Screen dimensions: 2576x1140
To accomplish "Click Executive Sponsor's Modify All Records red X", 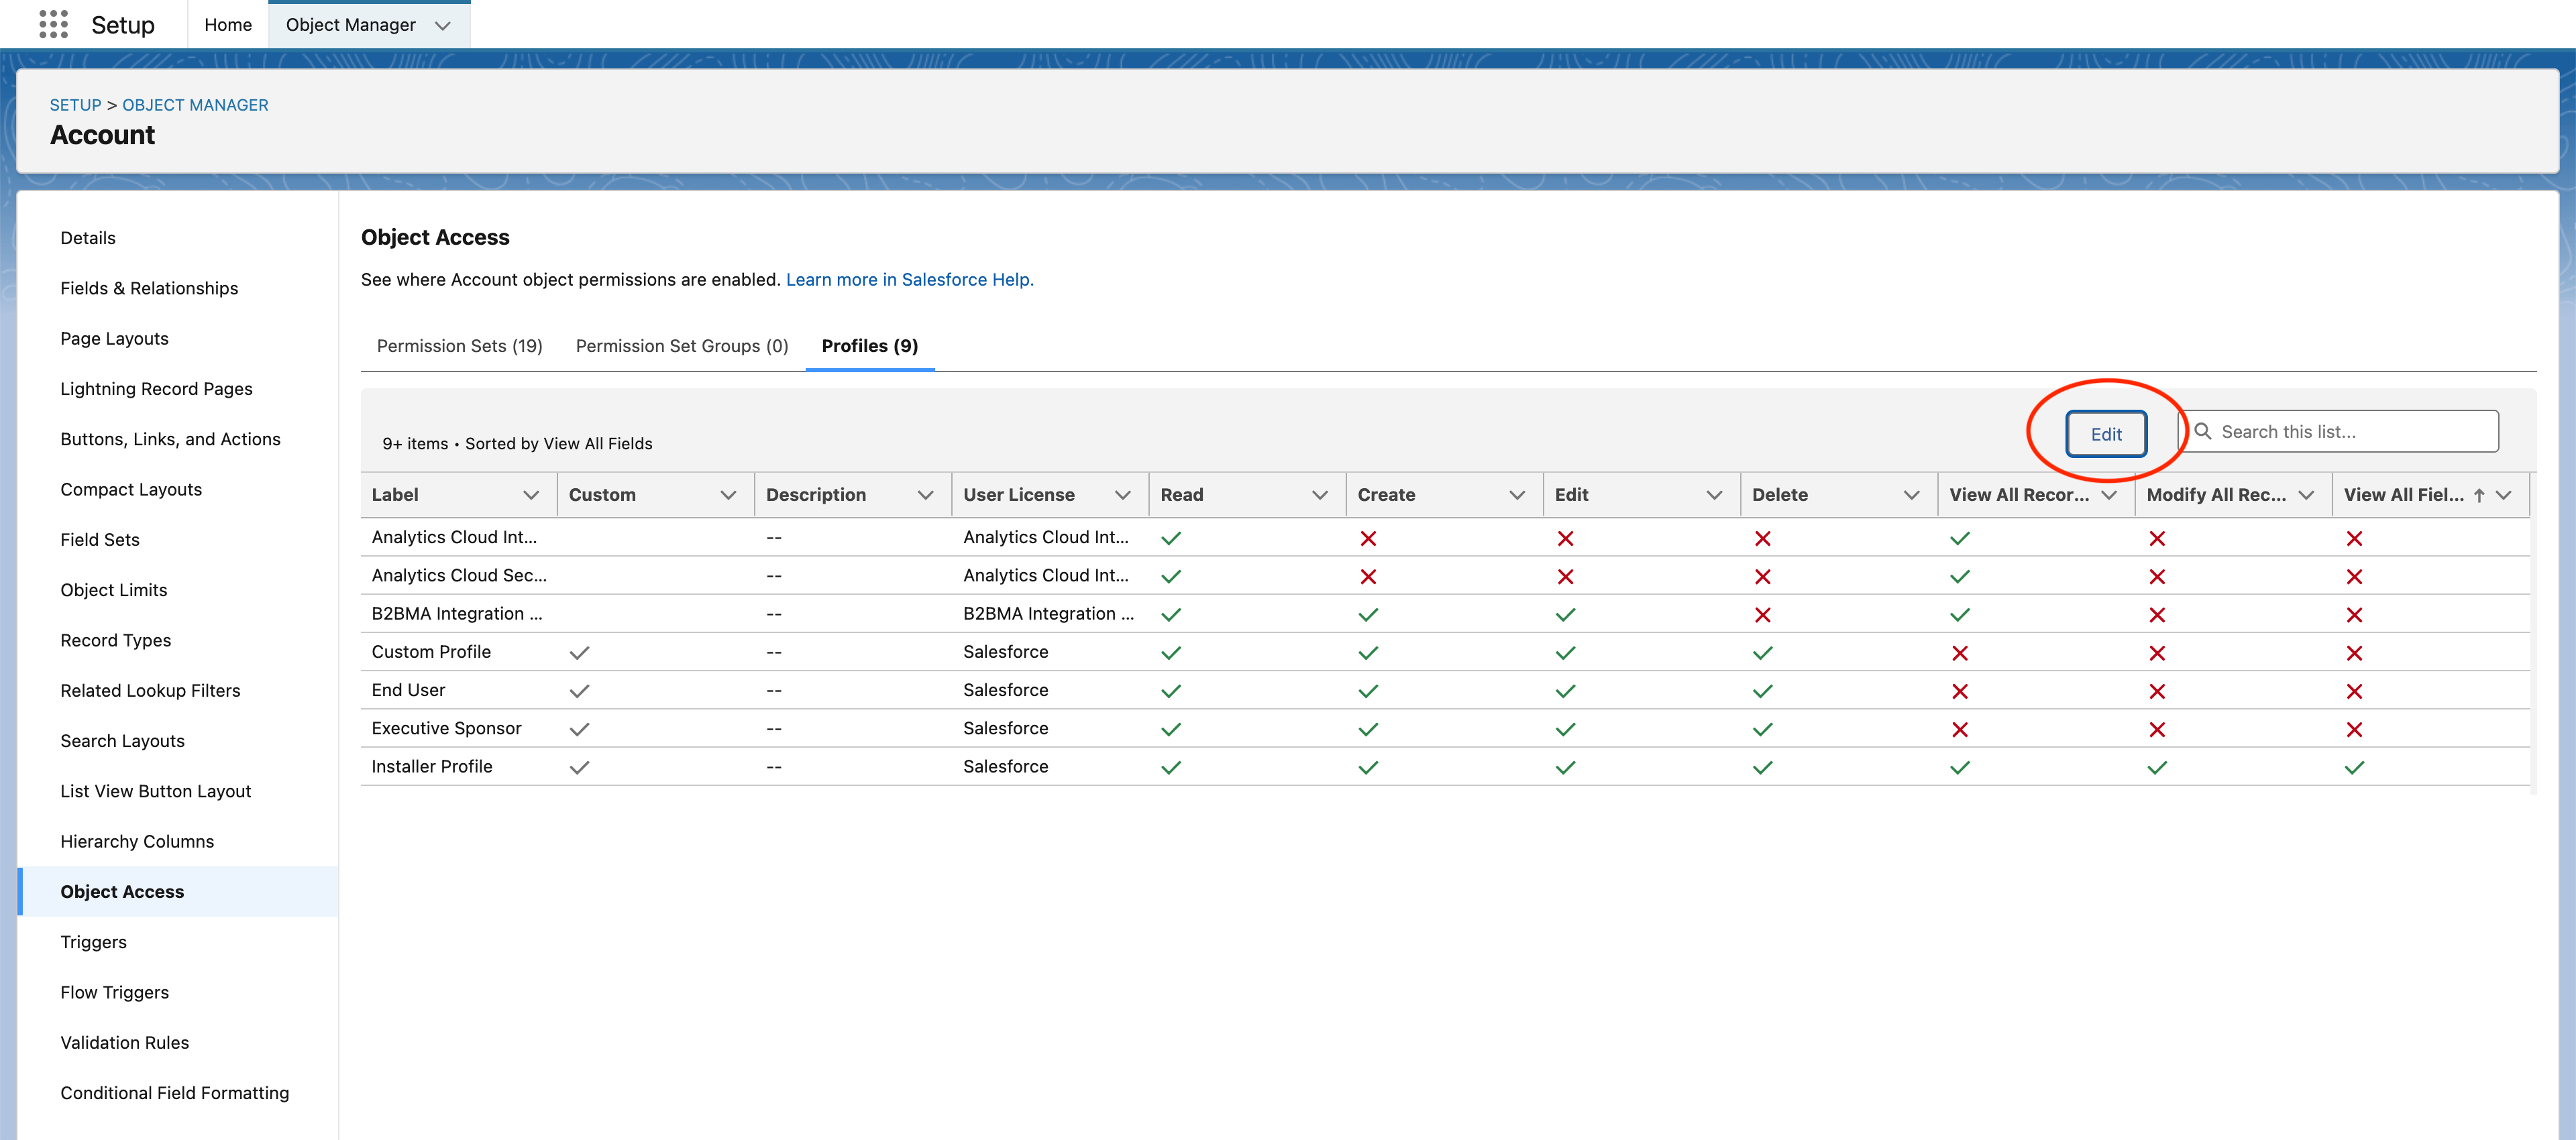I will [2157, 729].
